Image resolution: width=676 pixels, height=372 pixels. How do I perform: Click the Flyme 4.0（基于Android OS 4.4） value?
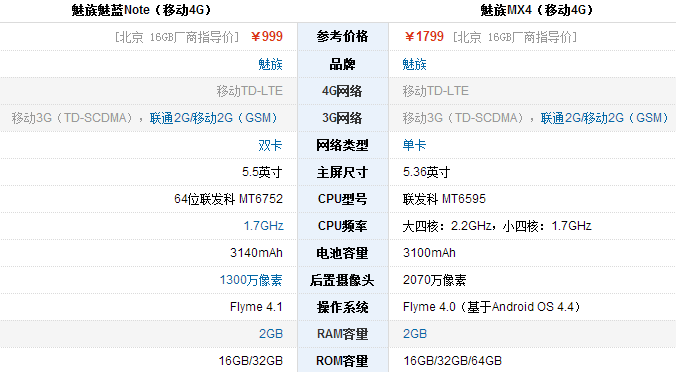[492, 307]
